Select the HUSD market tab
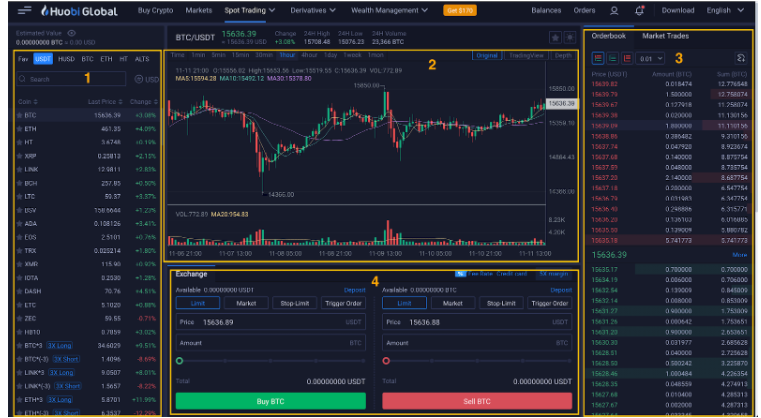 (66, 59)
